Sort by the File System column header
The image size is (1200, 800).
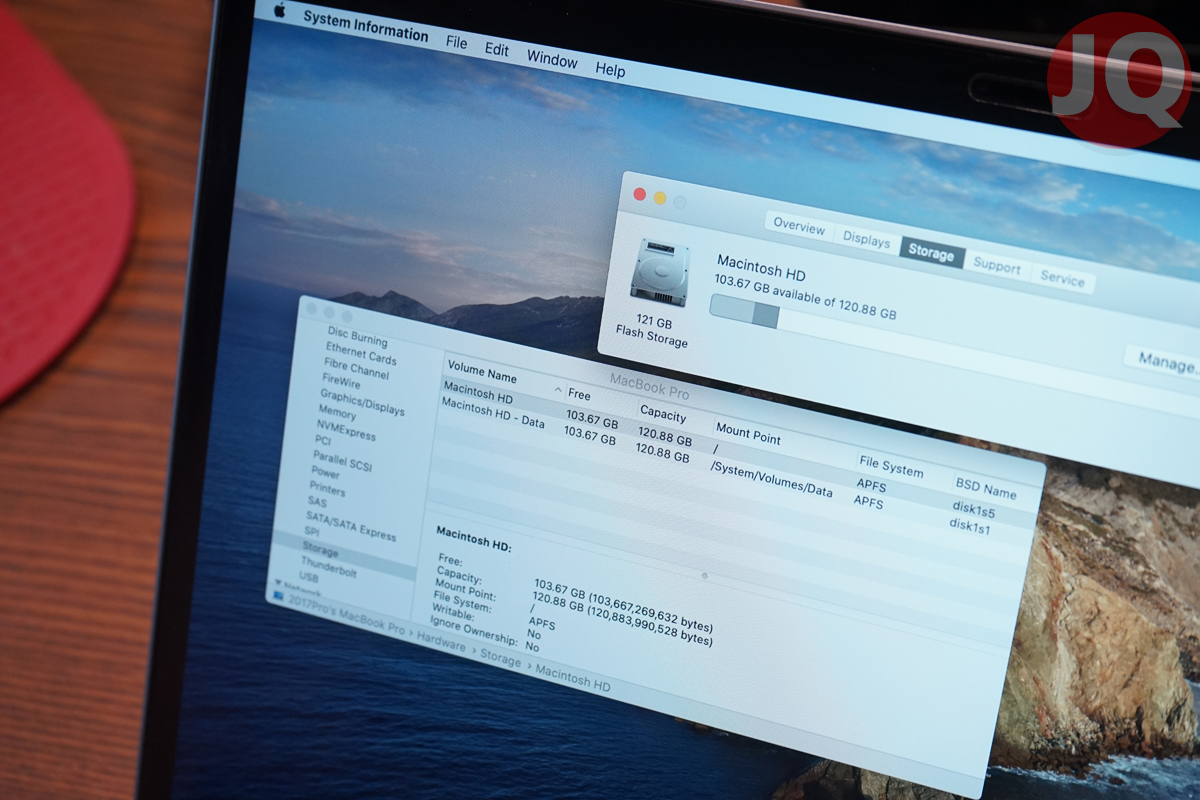tap(891, 466)
